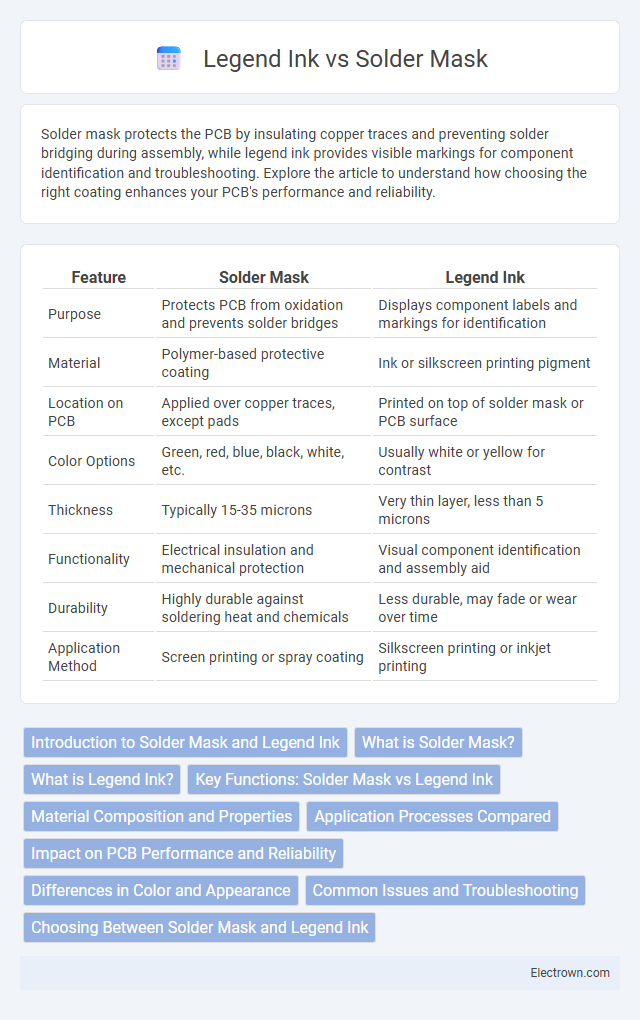This screenshot has height=1020, width=640.
Task: Open the What is Legend Ink? link
Action: point(102,779)
